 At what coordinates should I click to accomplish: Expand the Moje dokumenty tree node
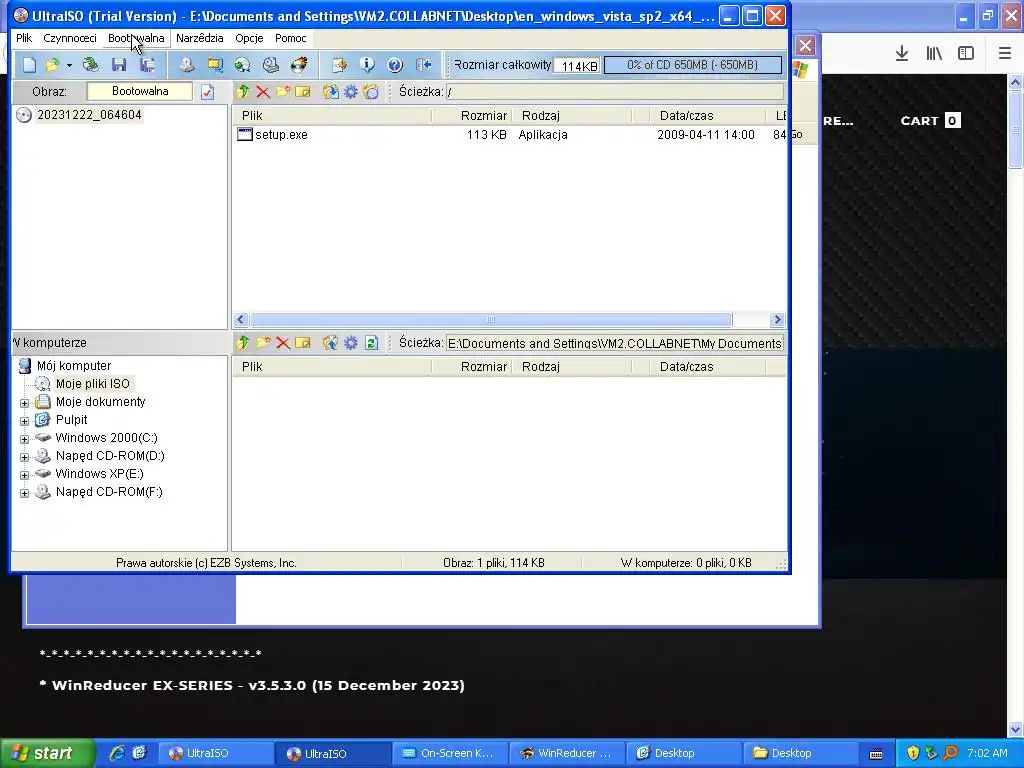24,403
